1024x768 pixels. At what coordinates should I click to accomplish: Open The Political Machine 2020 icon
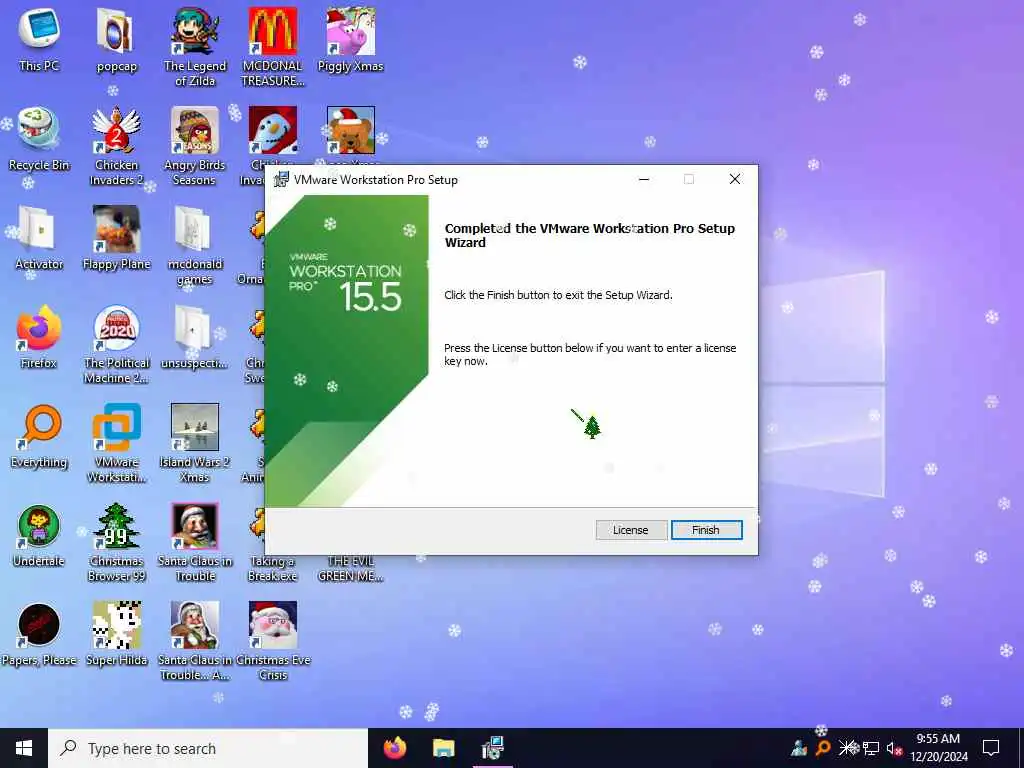[x=117, y=345]
